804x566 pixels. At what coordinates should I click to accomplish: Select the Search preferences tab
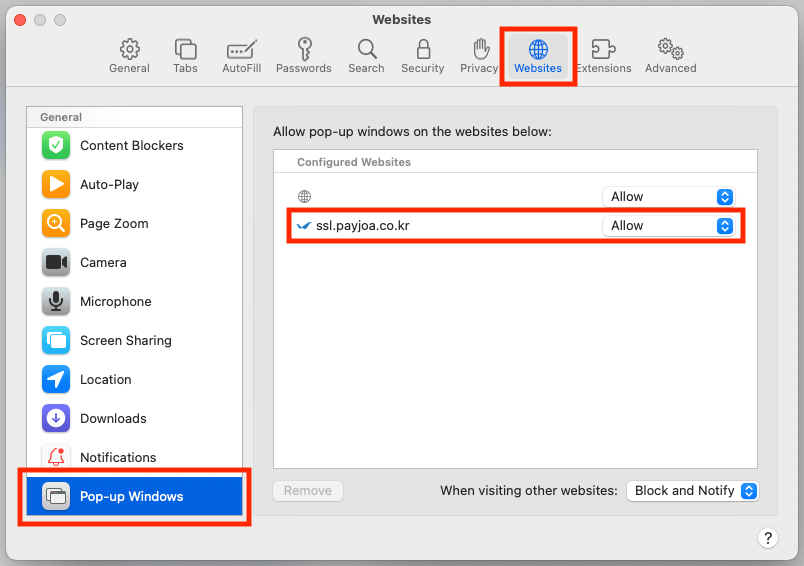[366, 56]
